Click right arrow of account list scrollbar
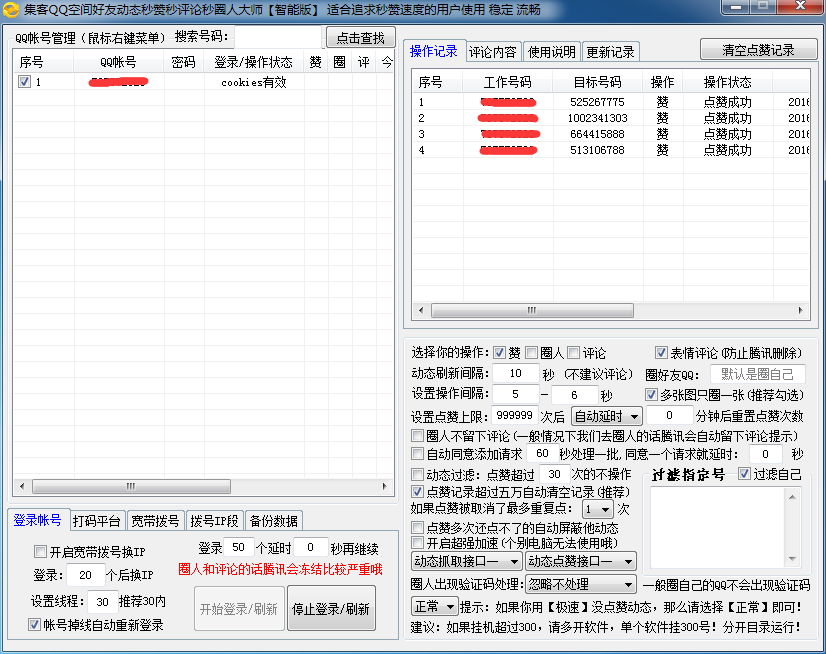 click(x=385, y=486)
